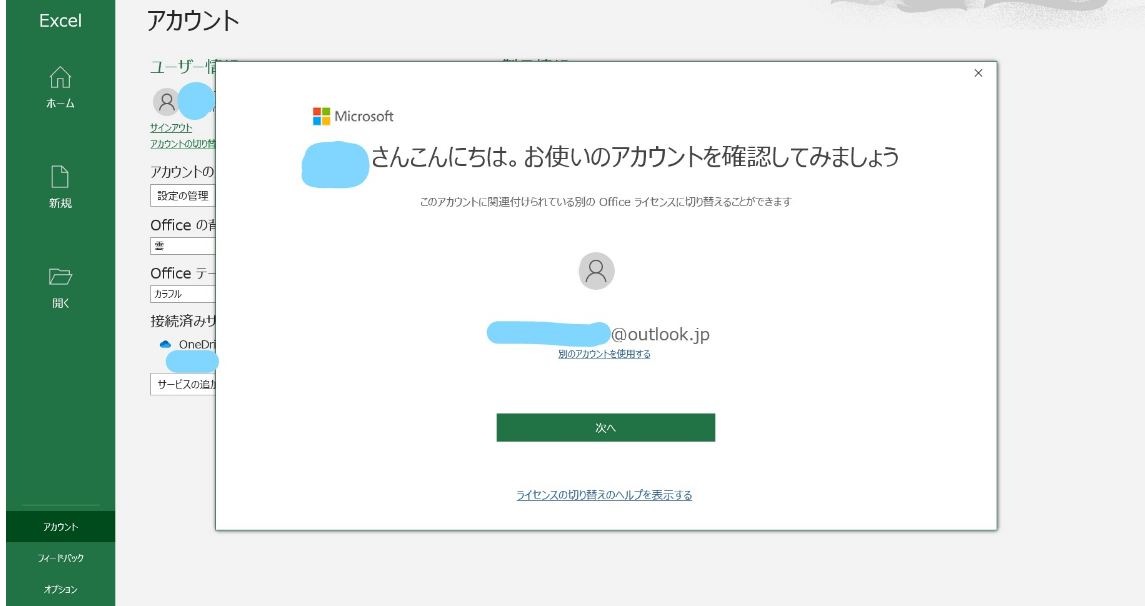The image size is (1145, 606).
Task: Click the お使いのアカウントを確認してみましょう heading
Action: tap(712, 156)
